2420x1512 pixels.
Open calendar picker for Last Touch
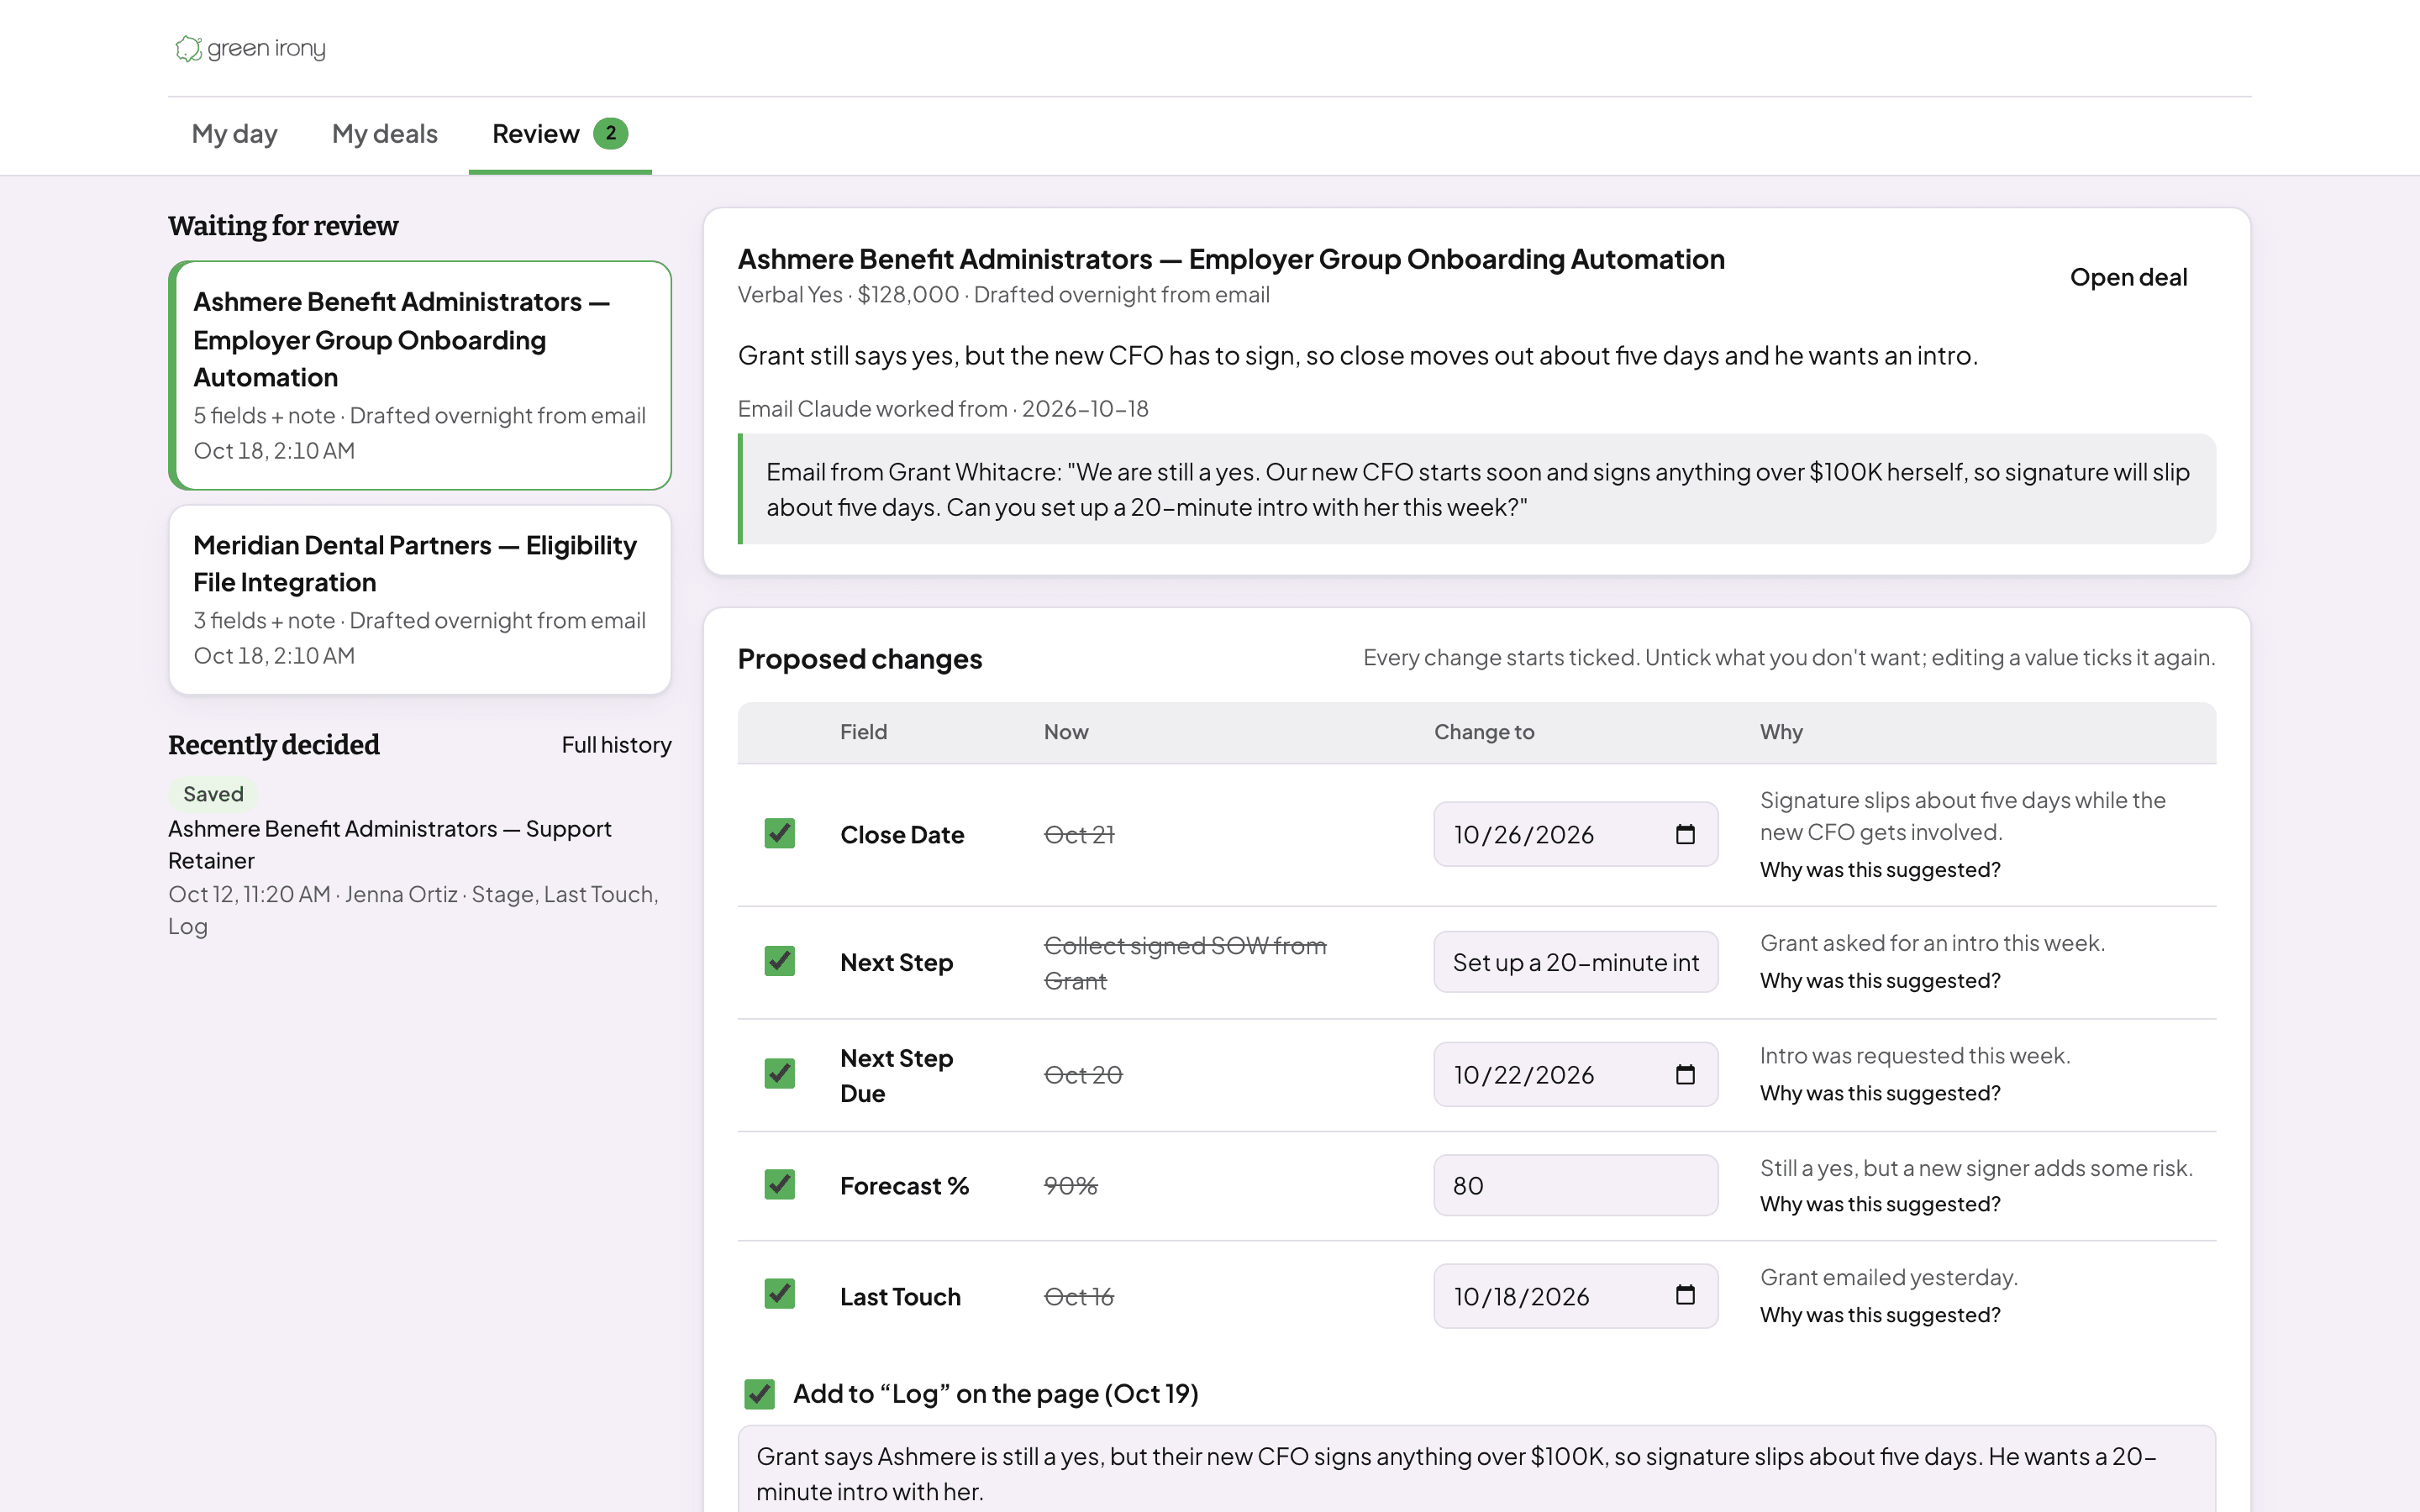pyautogui.click(x=1685, y=1295)
